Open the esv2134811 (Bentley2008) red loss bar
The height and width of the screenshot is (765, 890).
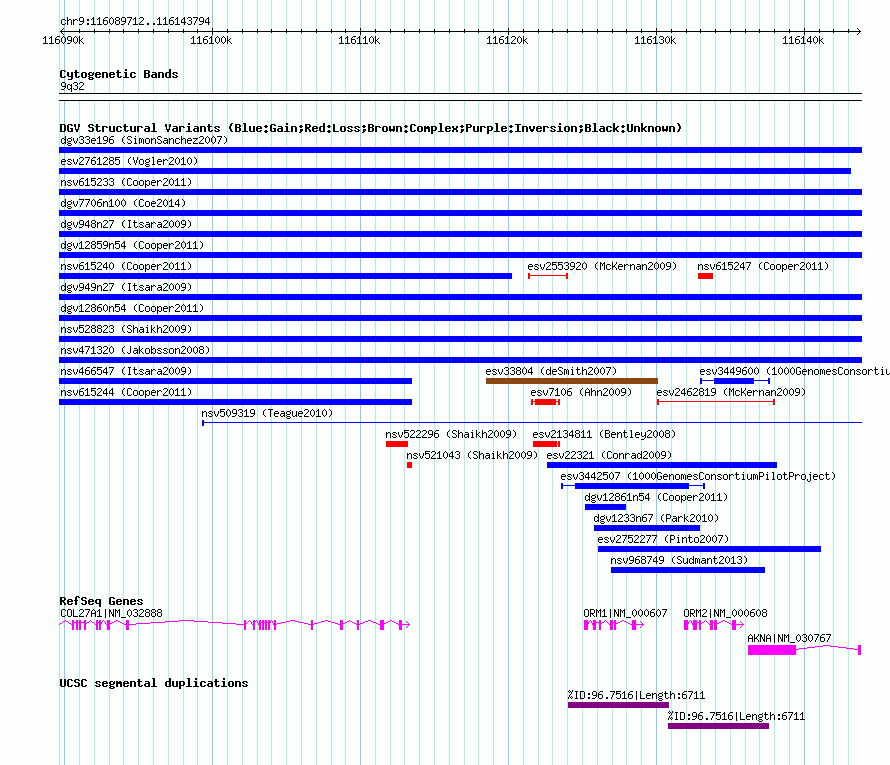click(x=546, y=444)
